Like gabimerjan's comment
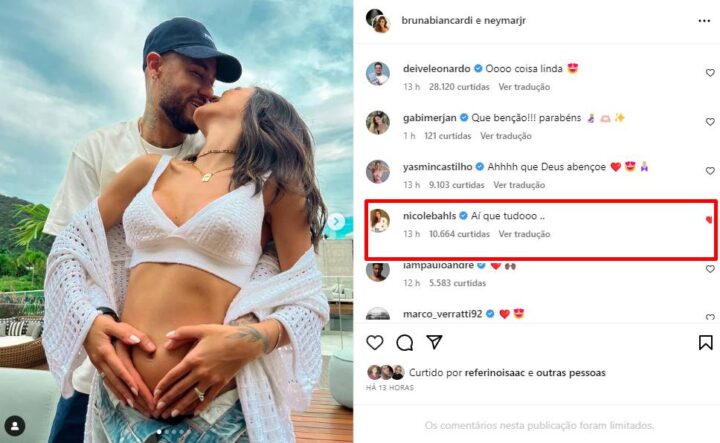Screen dimensions: 720x443 click(x=710, y=121)
